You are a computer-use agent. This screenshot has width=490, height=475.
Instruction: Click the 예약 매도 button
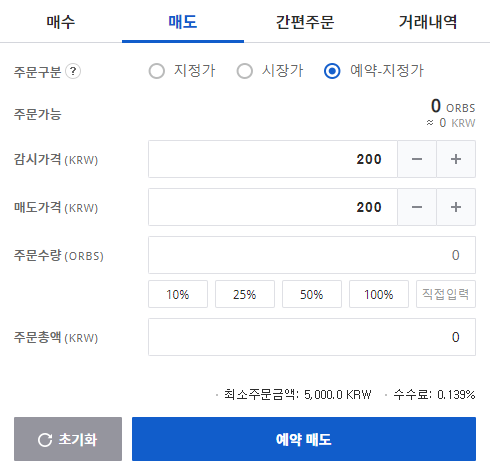coord(304,439)
